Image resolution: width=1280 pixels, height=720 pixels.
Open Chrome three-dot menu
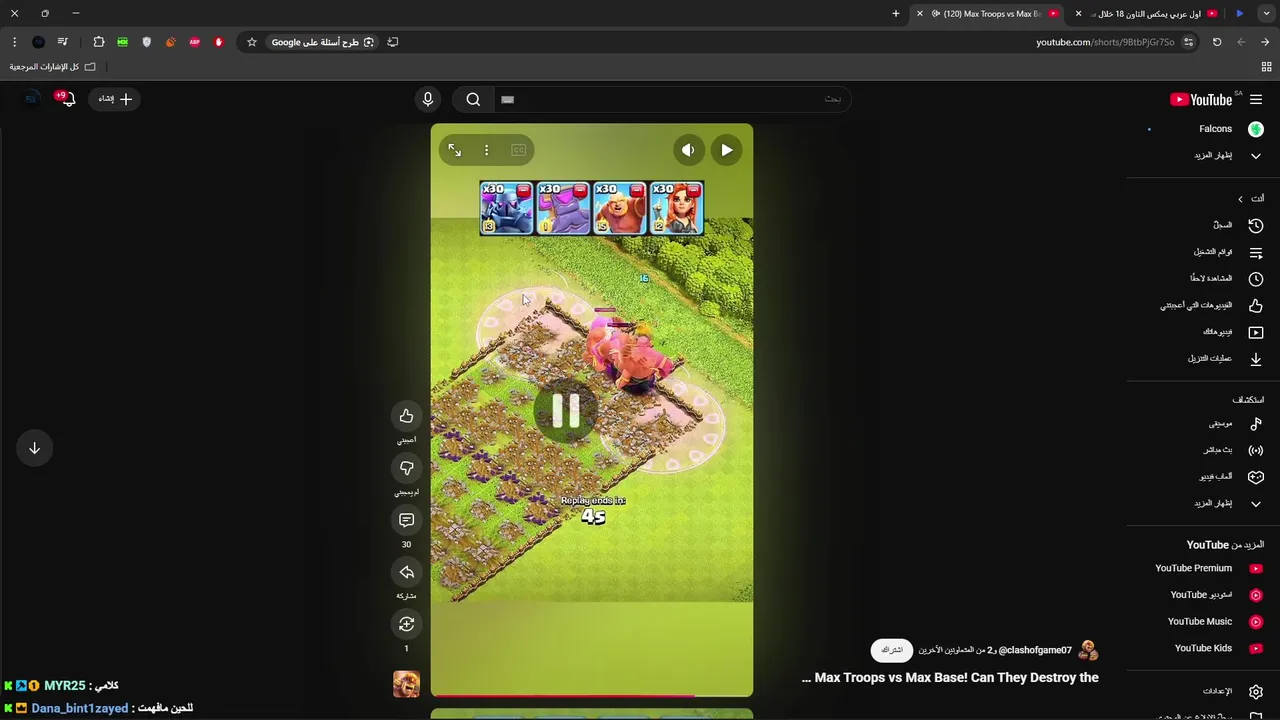(14, 42)
